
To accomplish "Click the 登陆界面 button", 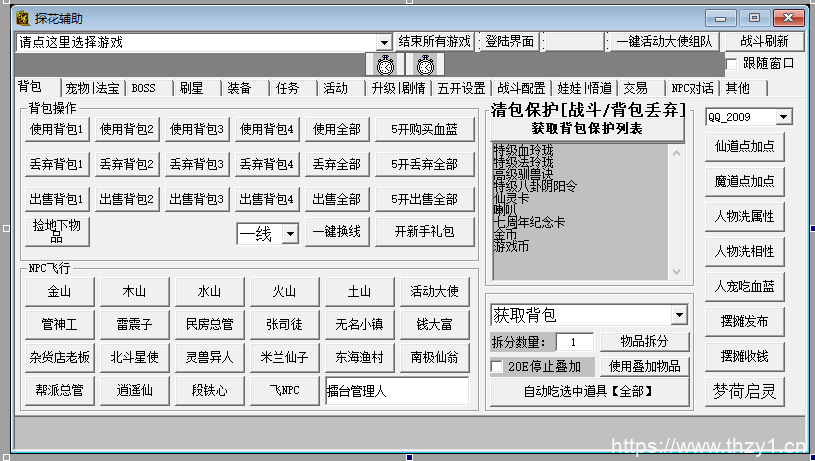I will coord(509,42).
